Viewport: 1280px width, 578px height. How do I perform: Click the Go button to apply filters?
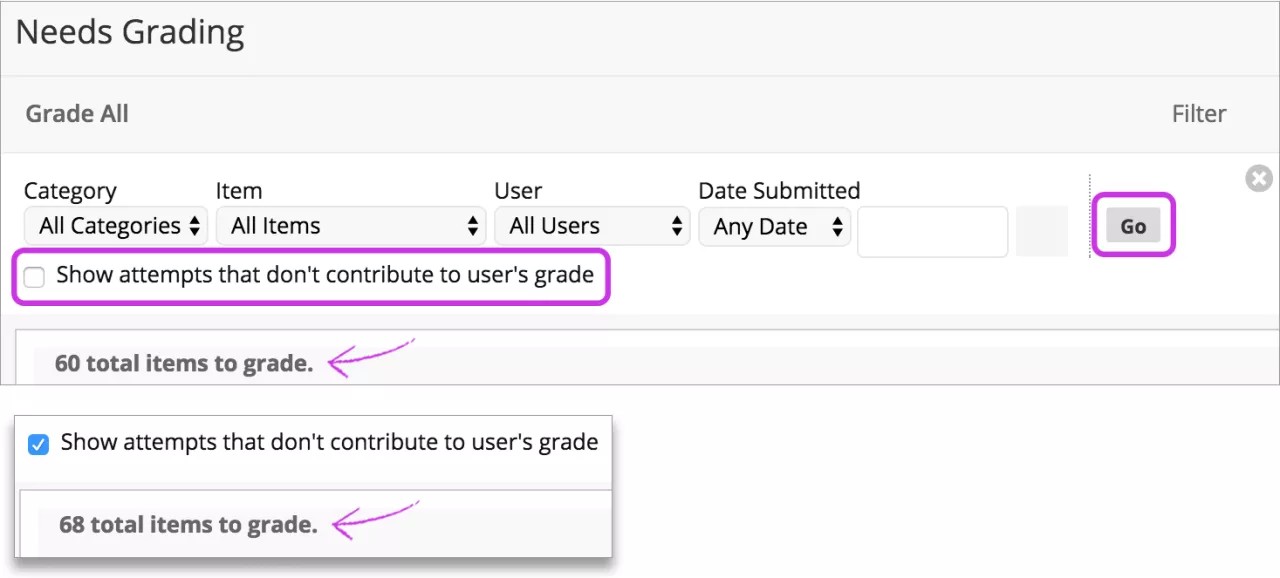(x=1132, y=226)
